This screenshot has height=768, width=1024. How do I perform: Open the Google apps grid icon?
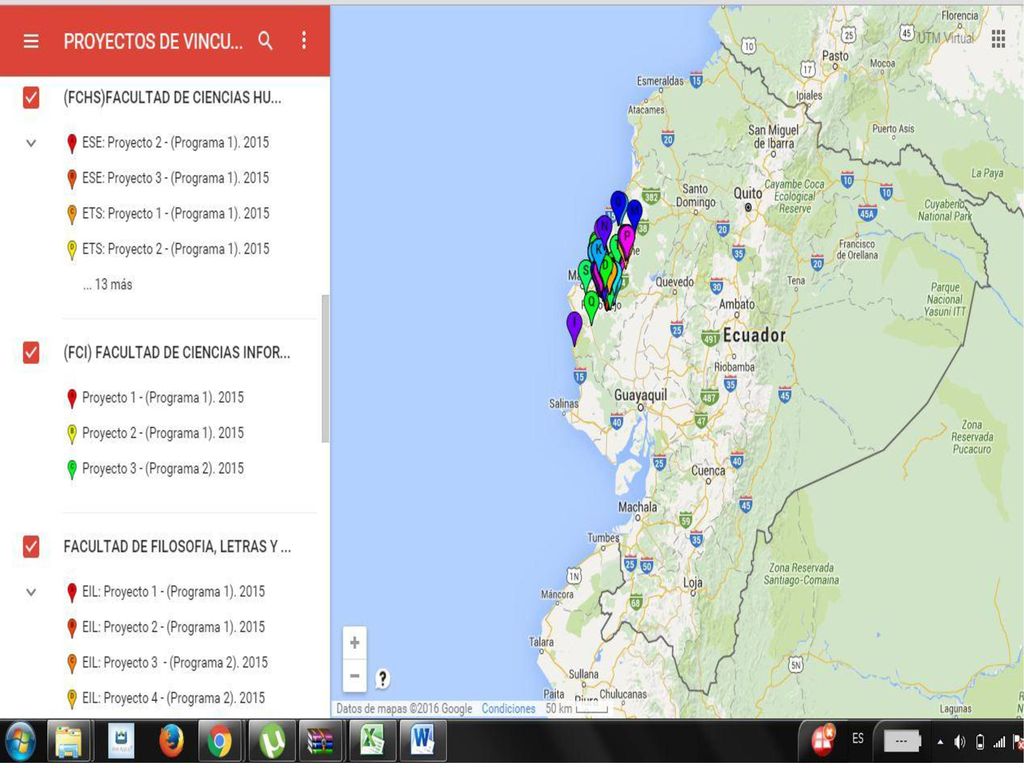click(x=998, y=39)
